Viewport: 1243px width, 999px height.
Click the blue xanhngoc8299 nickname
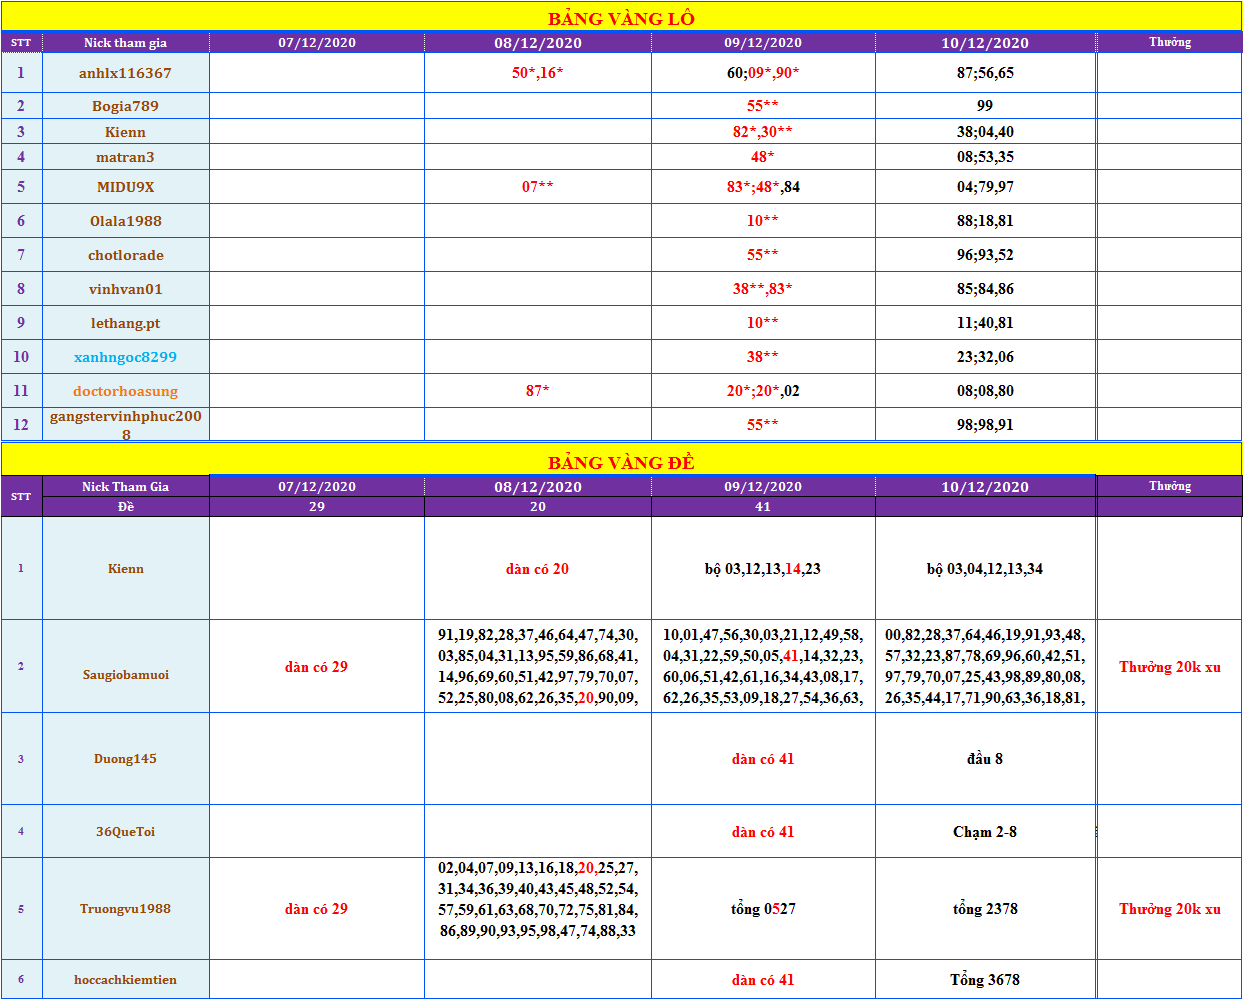coord(126,357)
